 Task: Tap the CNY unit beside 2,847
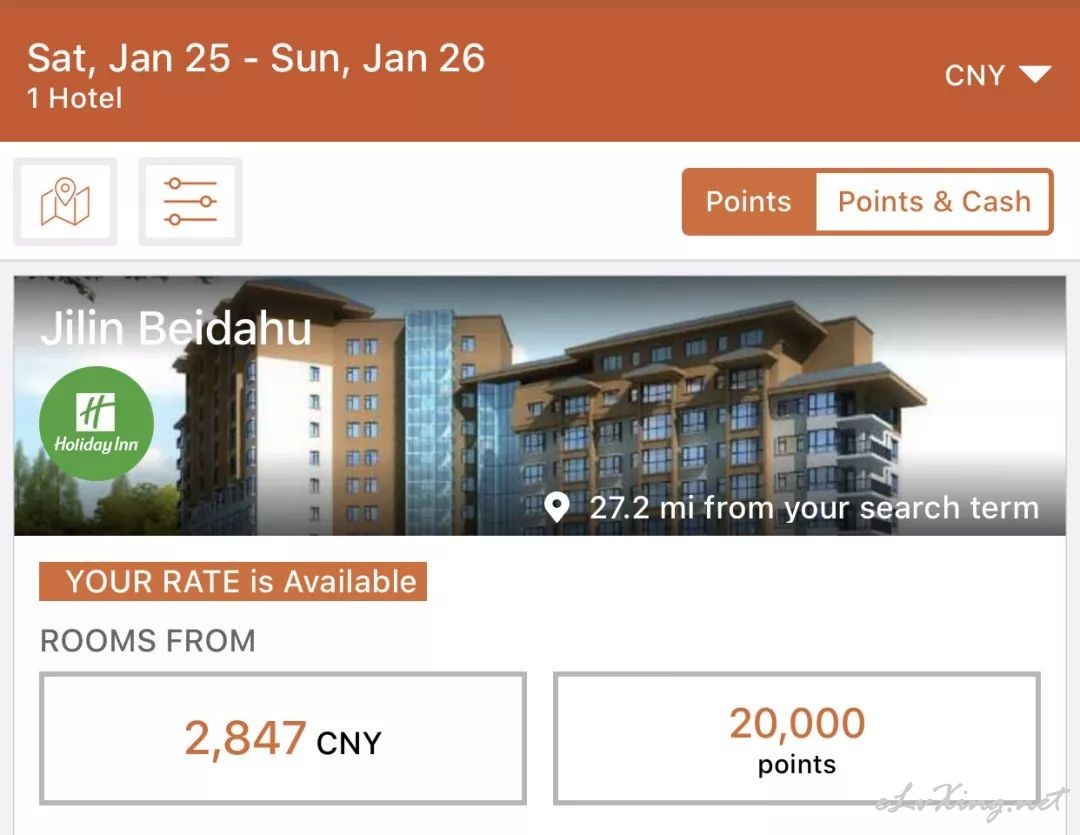pyautogui.click(x=349, y=743)
